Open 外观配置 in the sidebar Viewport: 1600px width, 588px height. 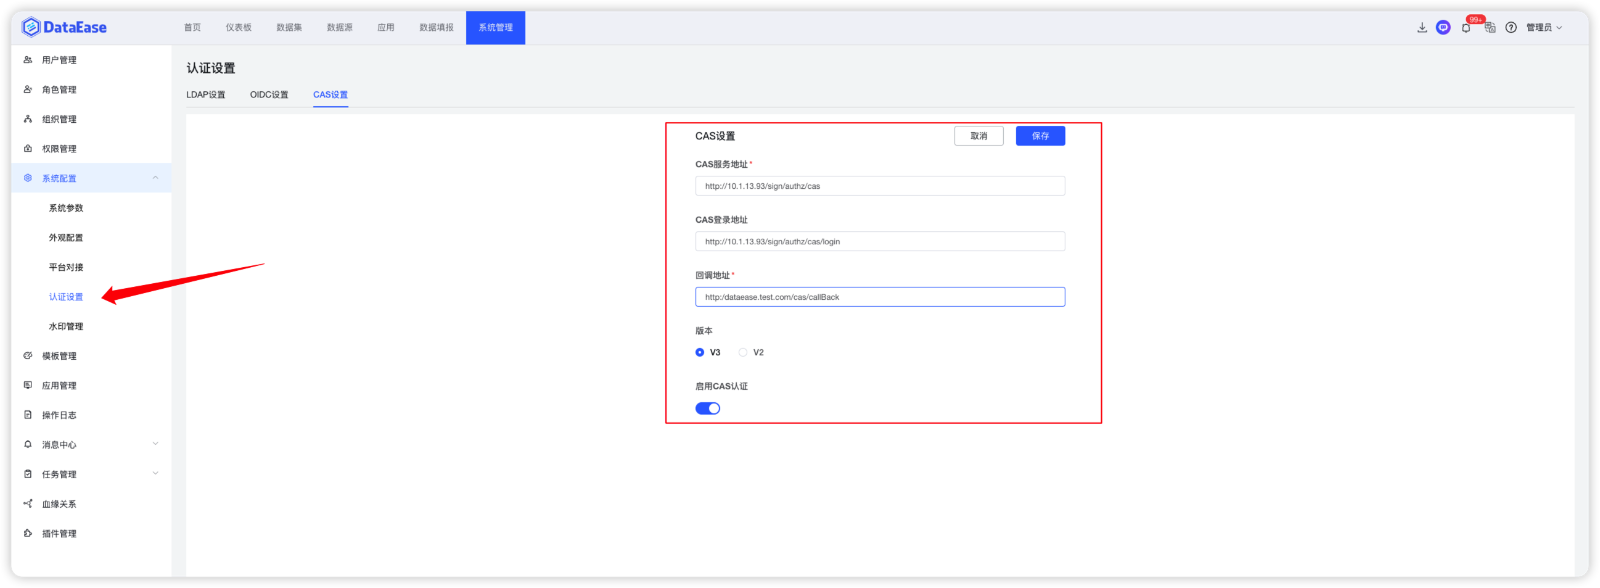tap(66, 238)
